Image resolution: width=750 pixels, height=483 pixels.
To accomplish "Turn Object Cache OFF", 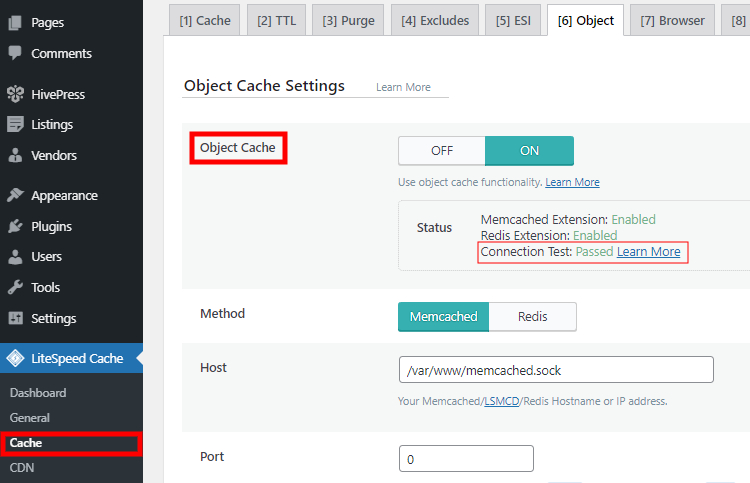I will tap(441, 151).
